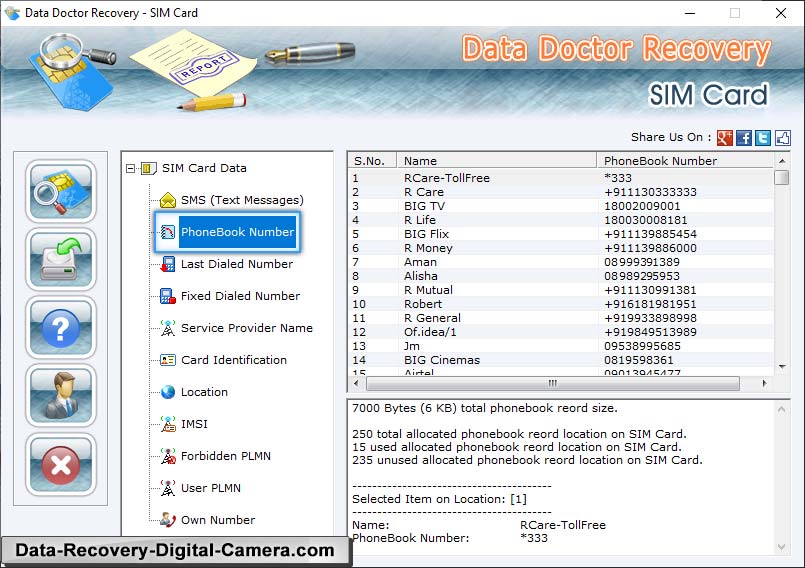805x568 pixels.
Task: Select the R Care contact row
Action: [x=561, y=192]
